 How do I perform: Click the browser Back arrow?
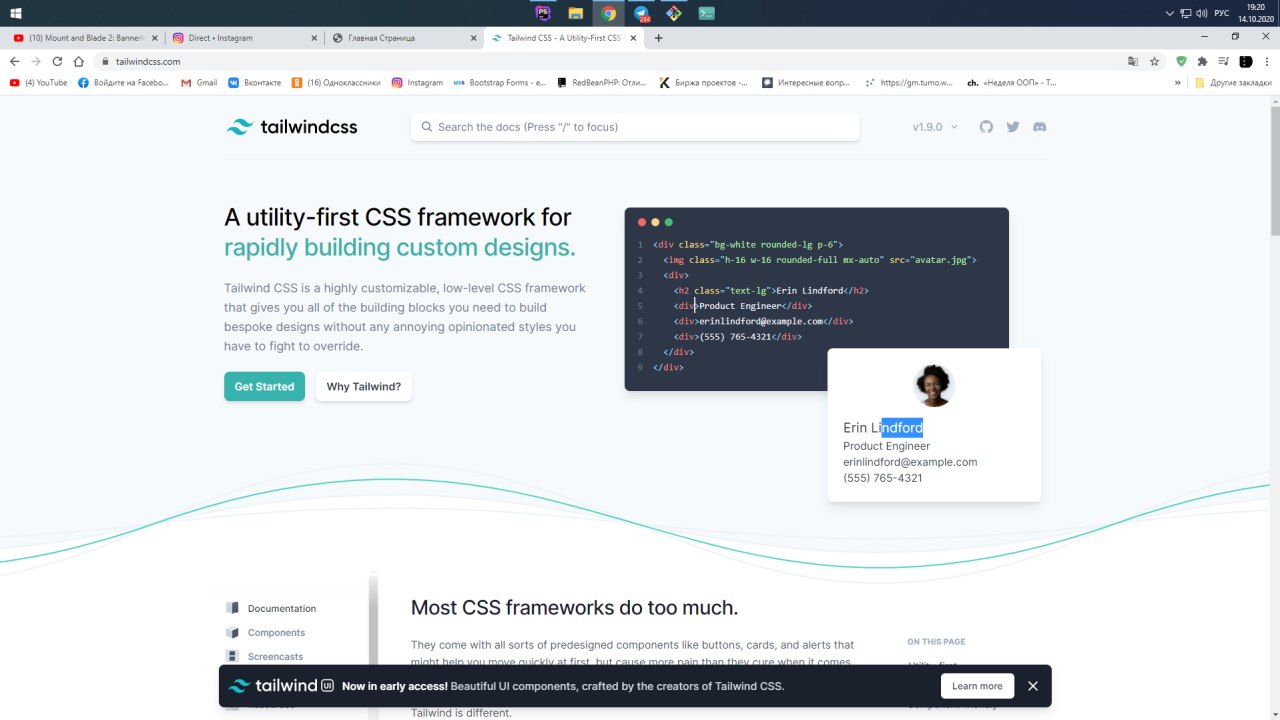pyautogui.click(x=14, y=61)
